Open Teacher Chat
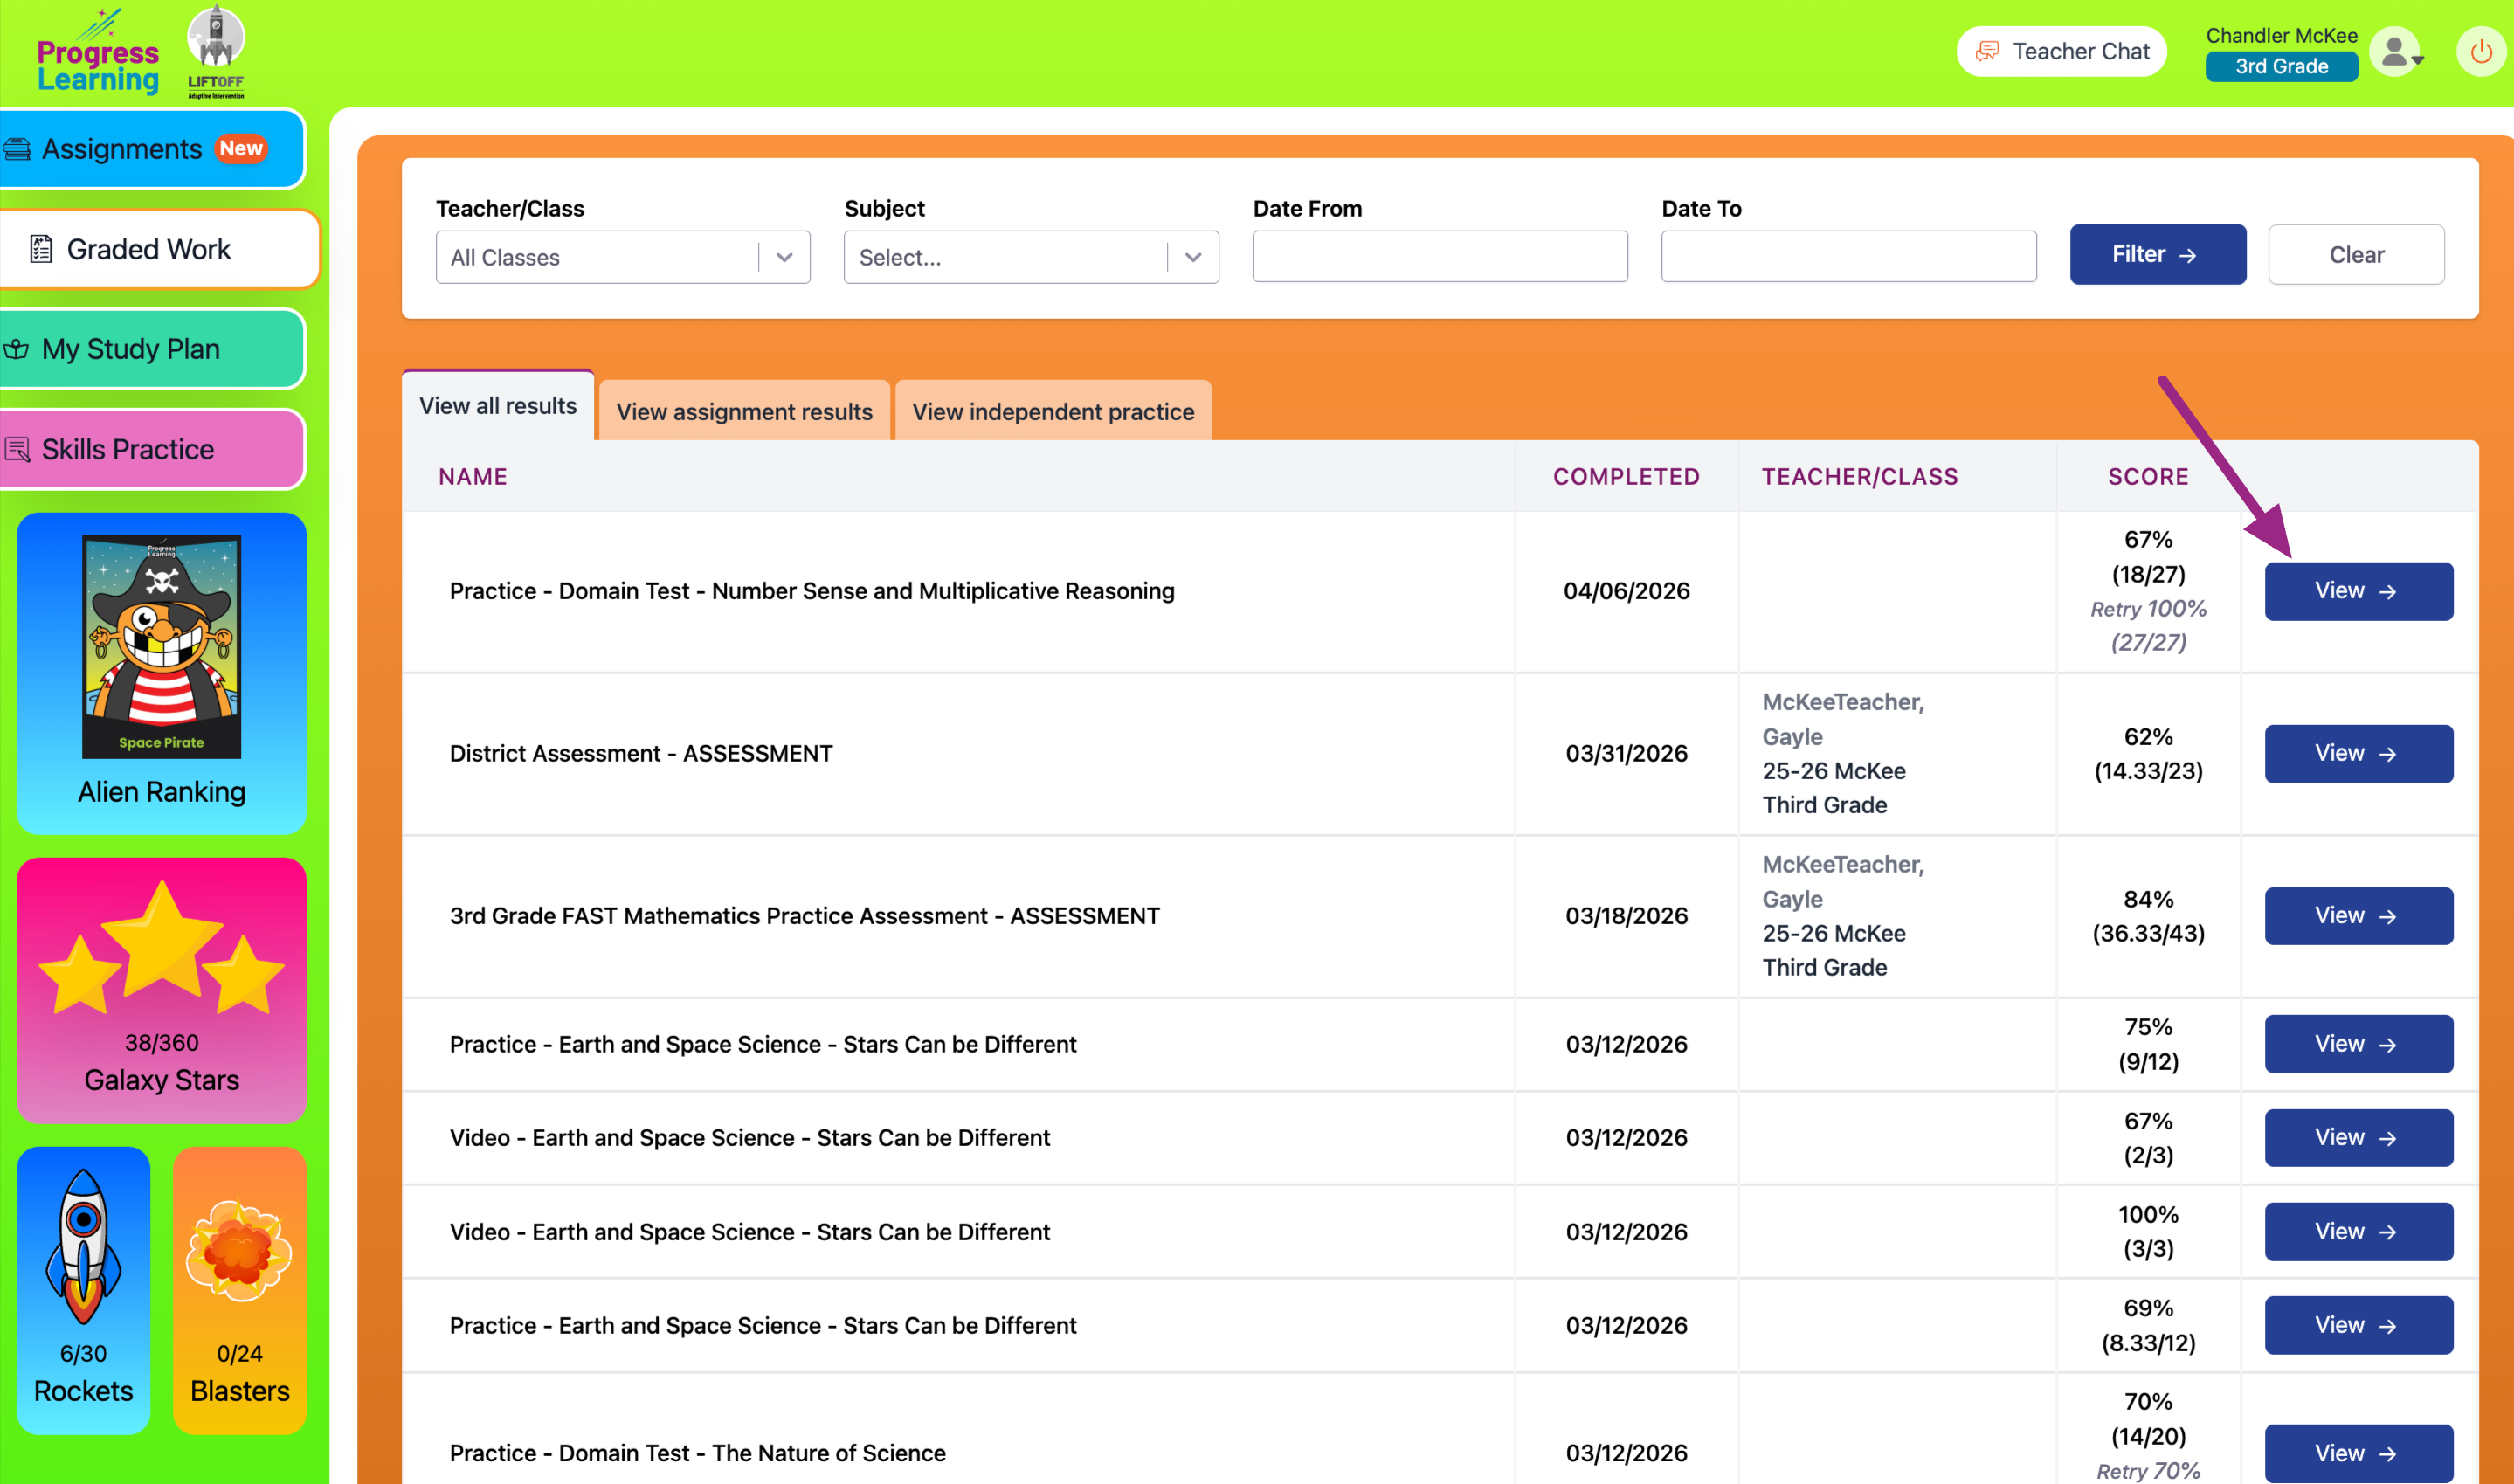Viewport: 2514px width, 1484px height. [2062, 52]
